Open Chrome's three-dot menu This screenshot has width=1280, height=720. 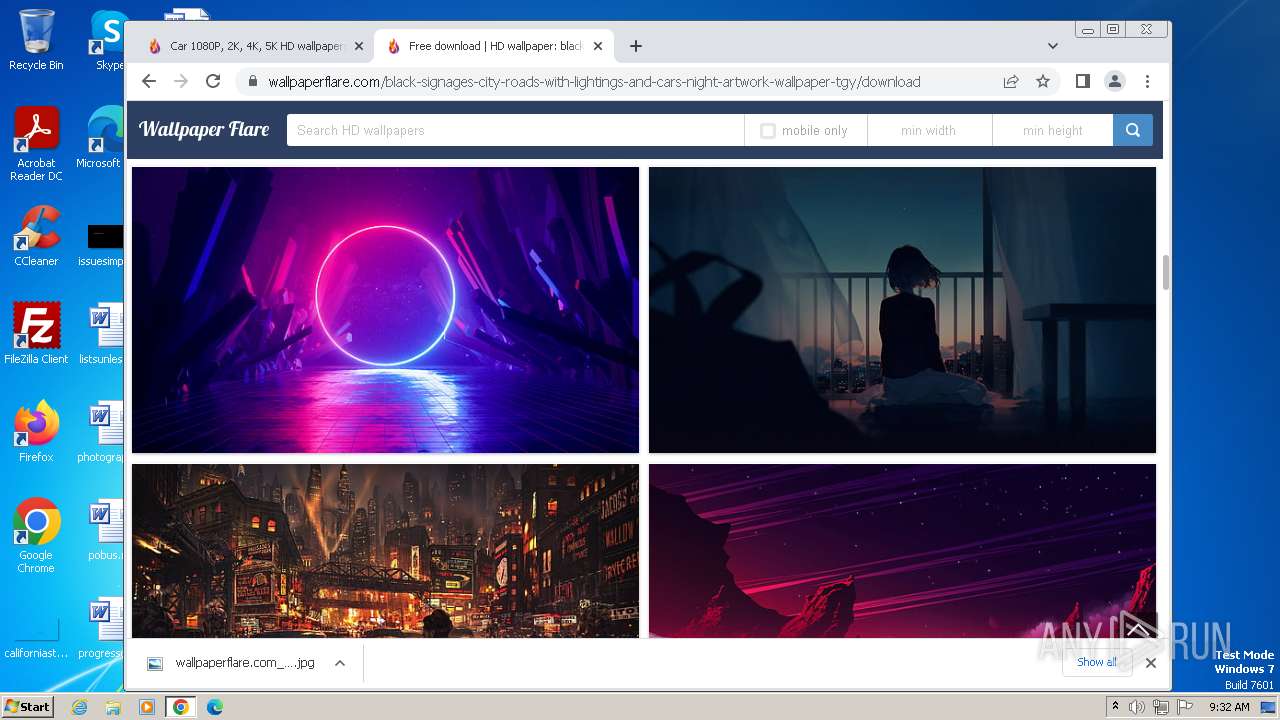[x=1147, y=81]
